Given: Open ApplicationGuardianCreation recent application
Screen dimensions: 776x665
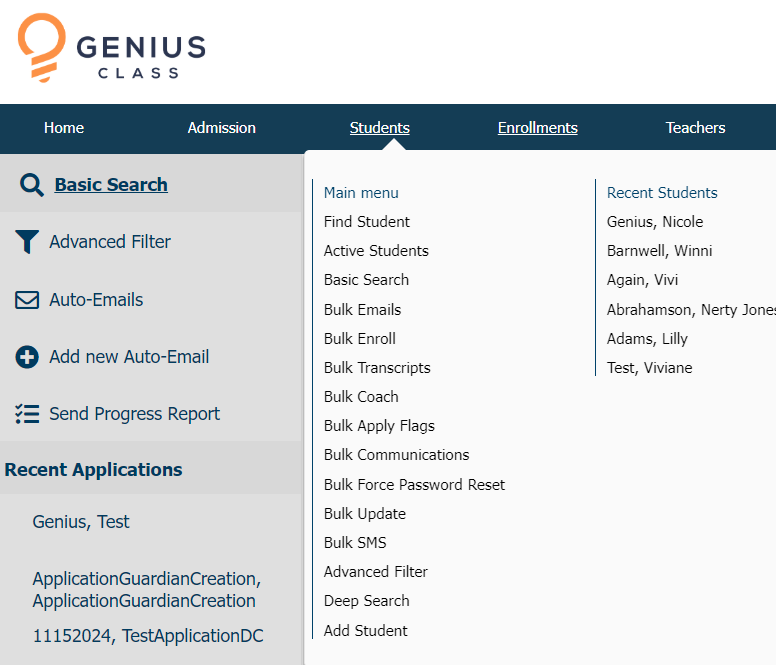Looking at the screenshot, I should [146, 590].
